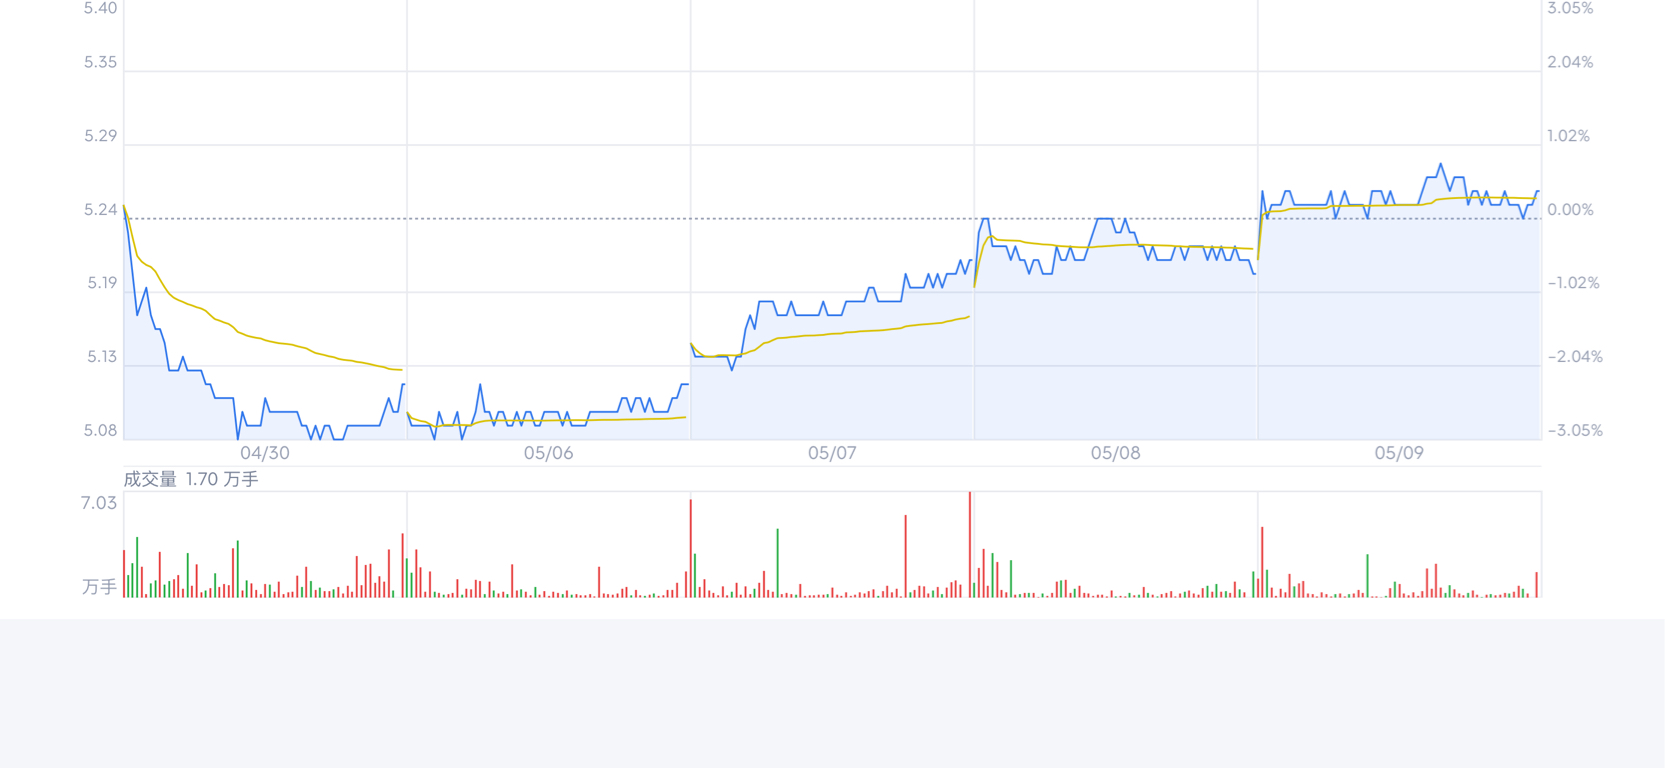The width and height of the screenshot is (1665, 768).
Task: Click the 3.05% top percentage label
Action: point(1570,8)
